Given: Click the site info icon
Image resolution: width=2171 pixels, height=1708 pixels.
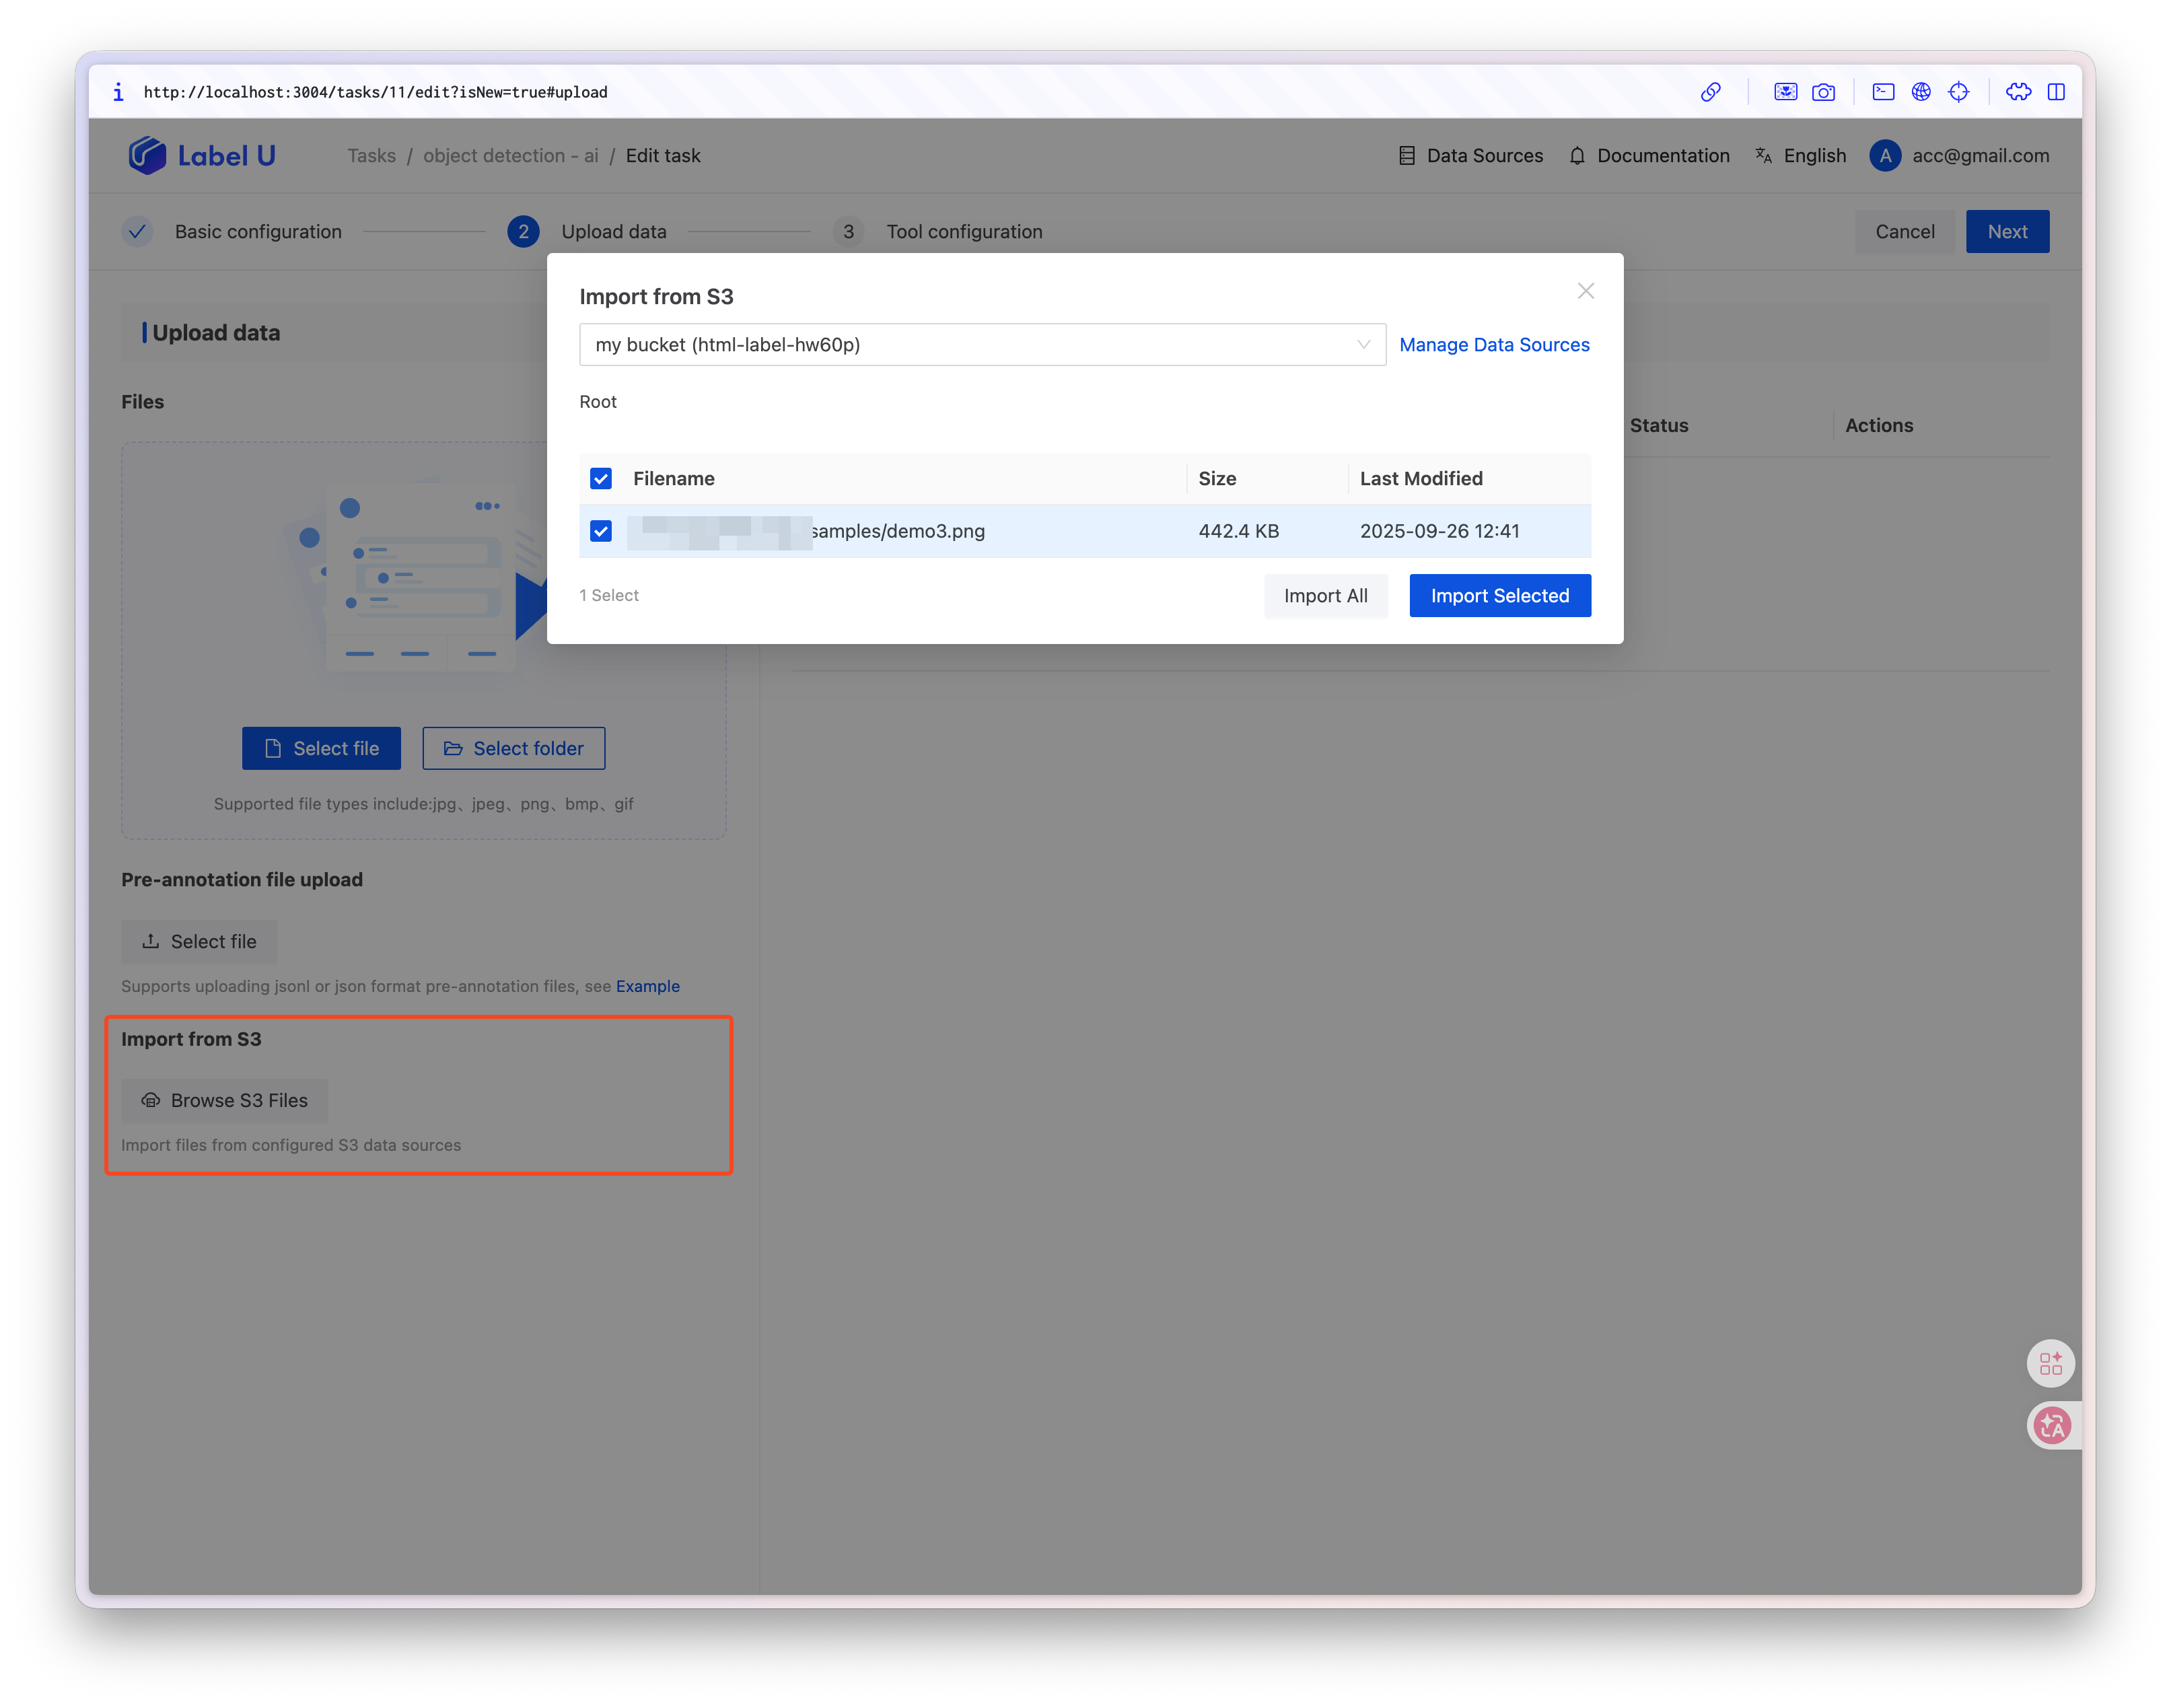Looking at the screenshot, I should tap(118, 92).
